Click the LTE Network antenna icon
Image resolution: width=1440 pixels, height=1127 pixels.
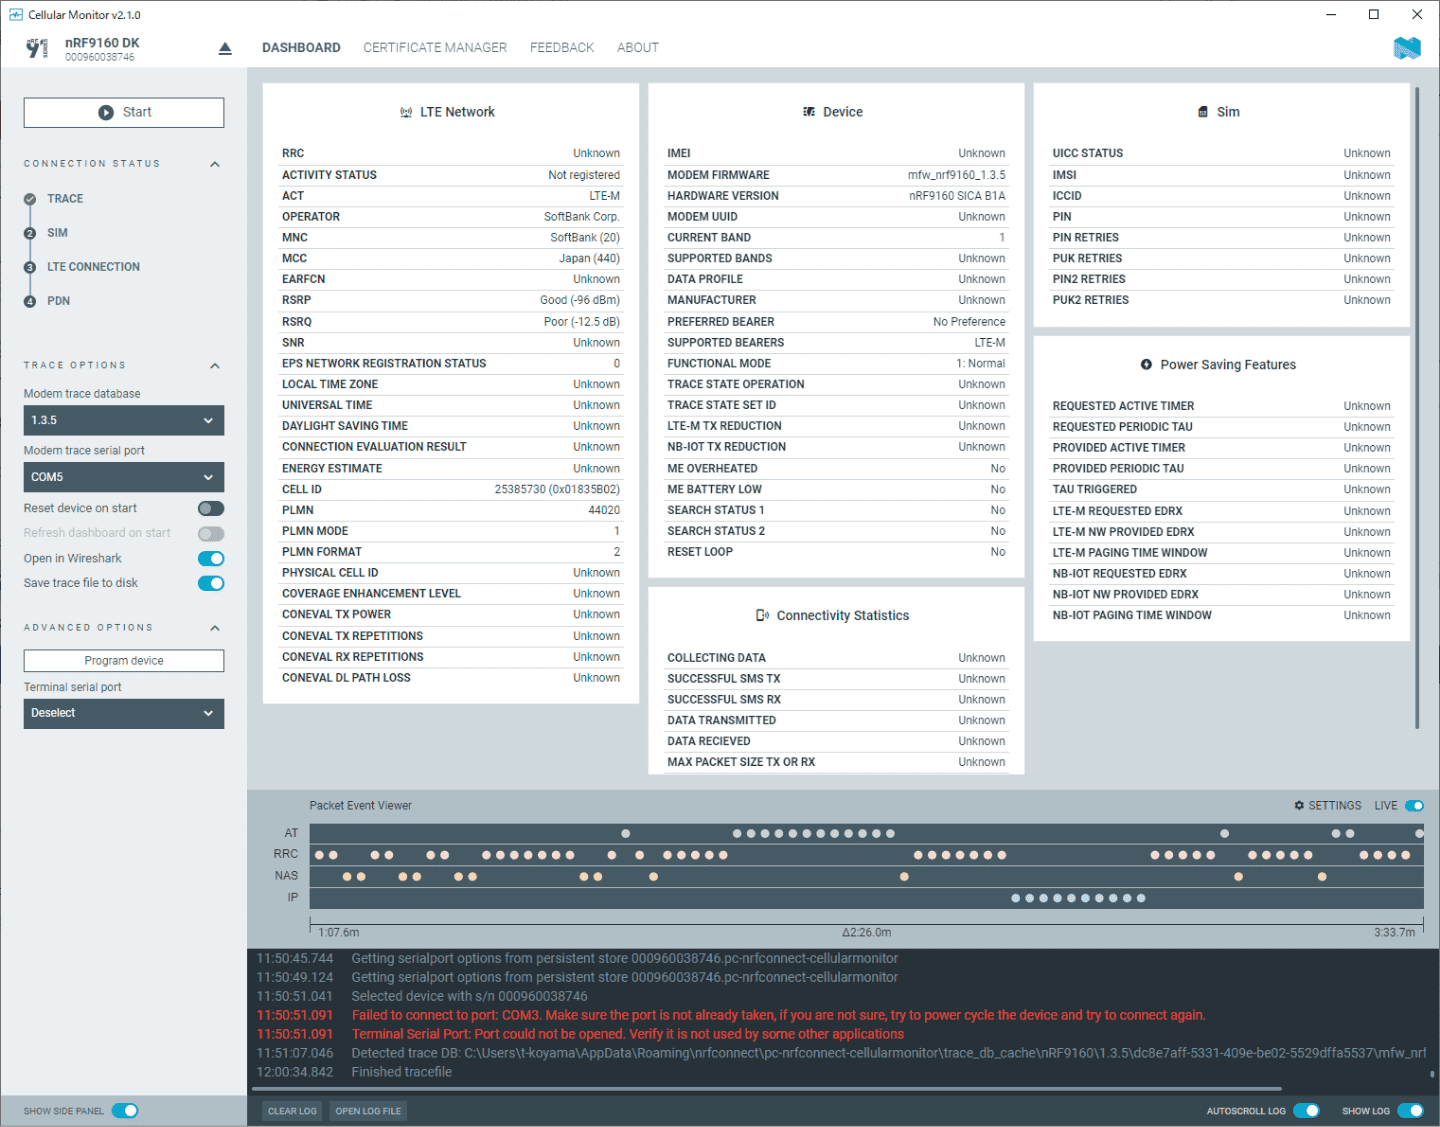tap(406, 113)
